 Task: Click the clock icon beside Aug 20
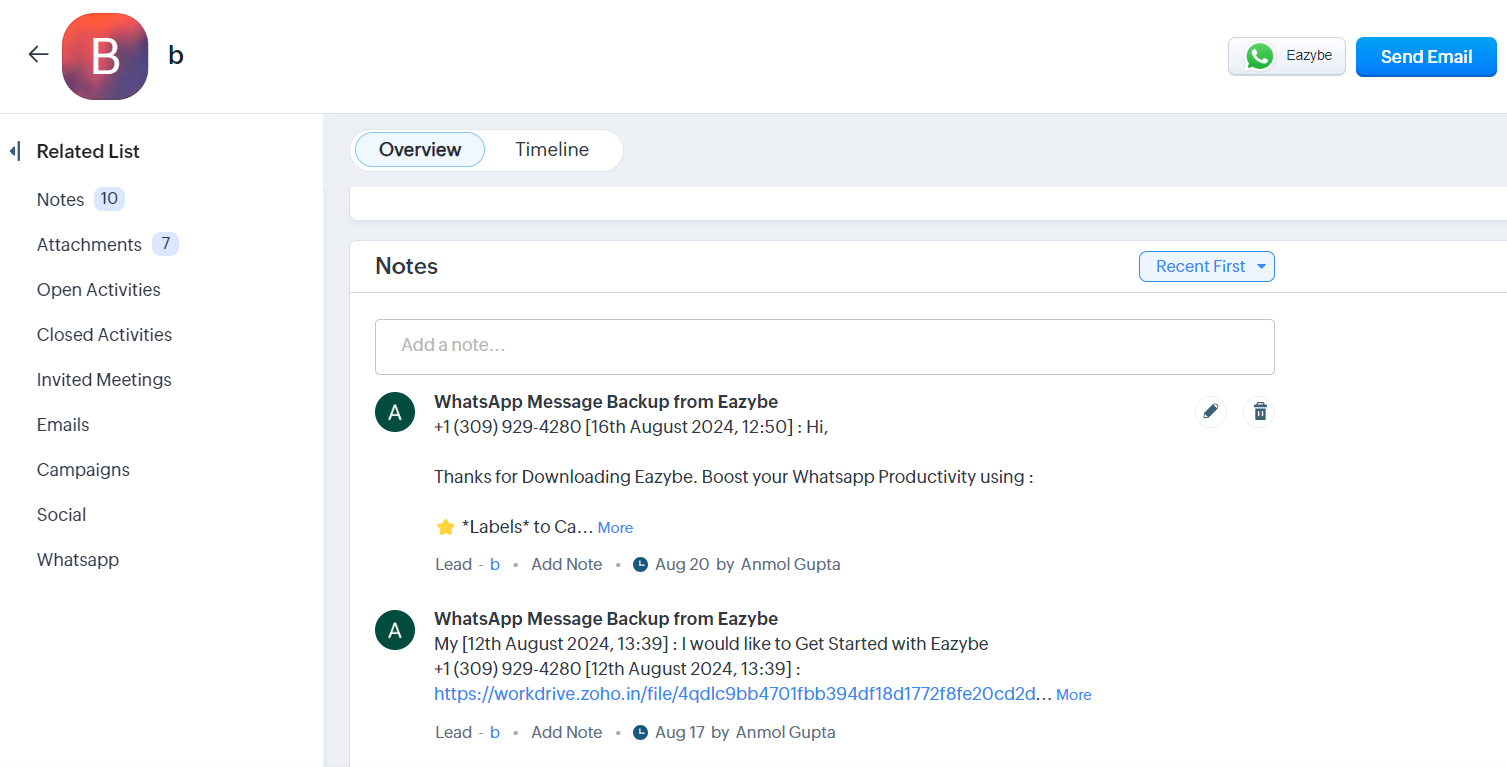tap(640, 563)
